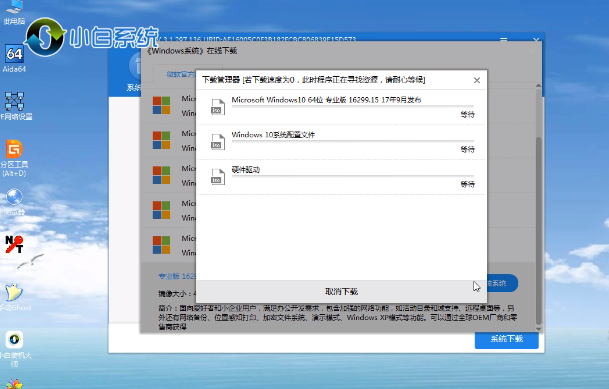Click the 取消下载 cancel download button
The image size is (609, 389).
(341, 291)
